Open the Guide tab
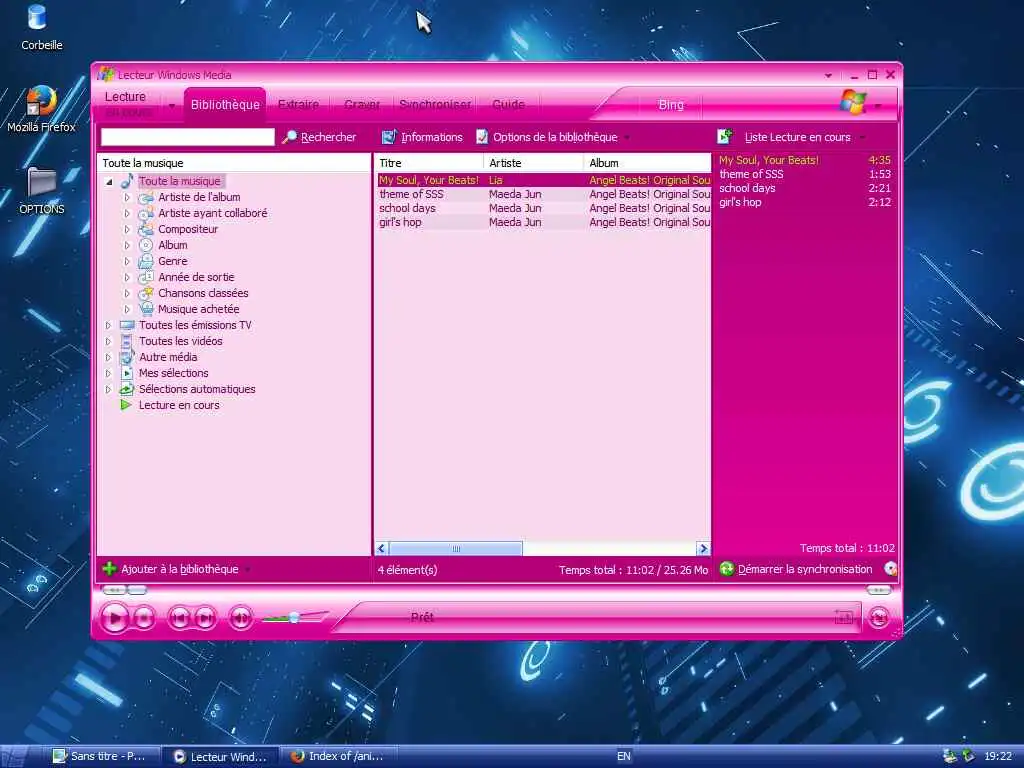The image size is (1024, 768). [x=509, y=104]
